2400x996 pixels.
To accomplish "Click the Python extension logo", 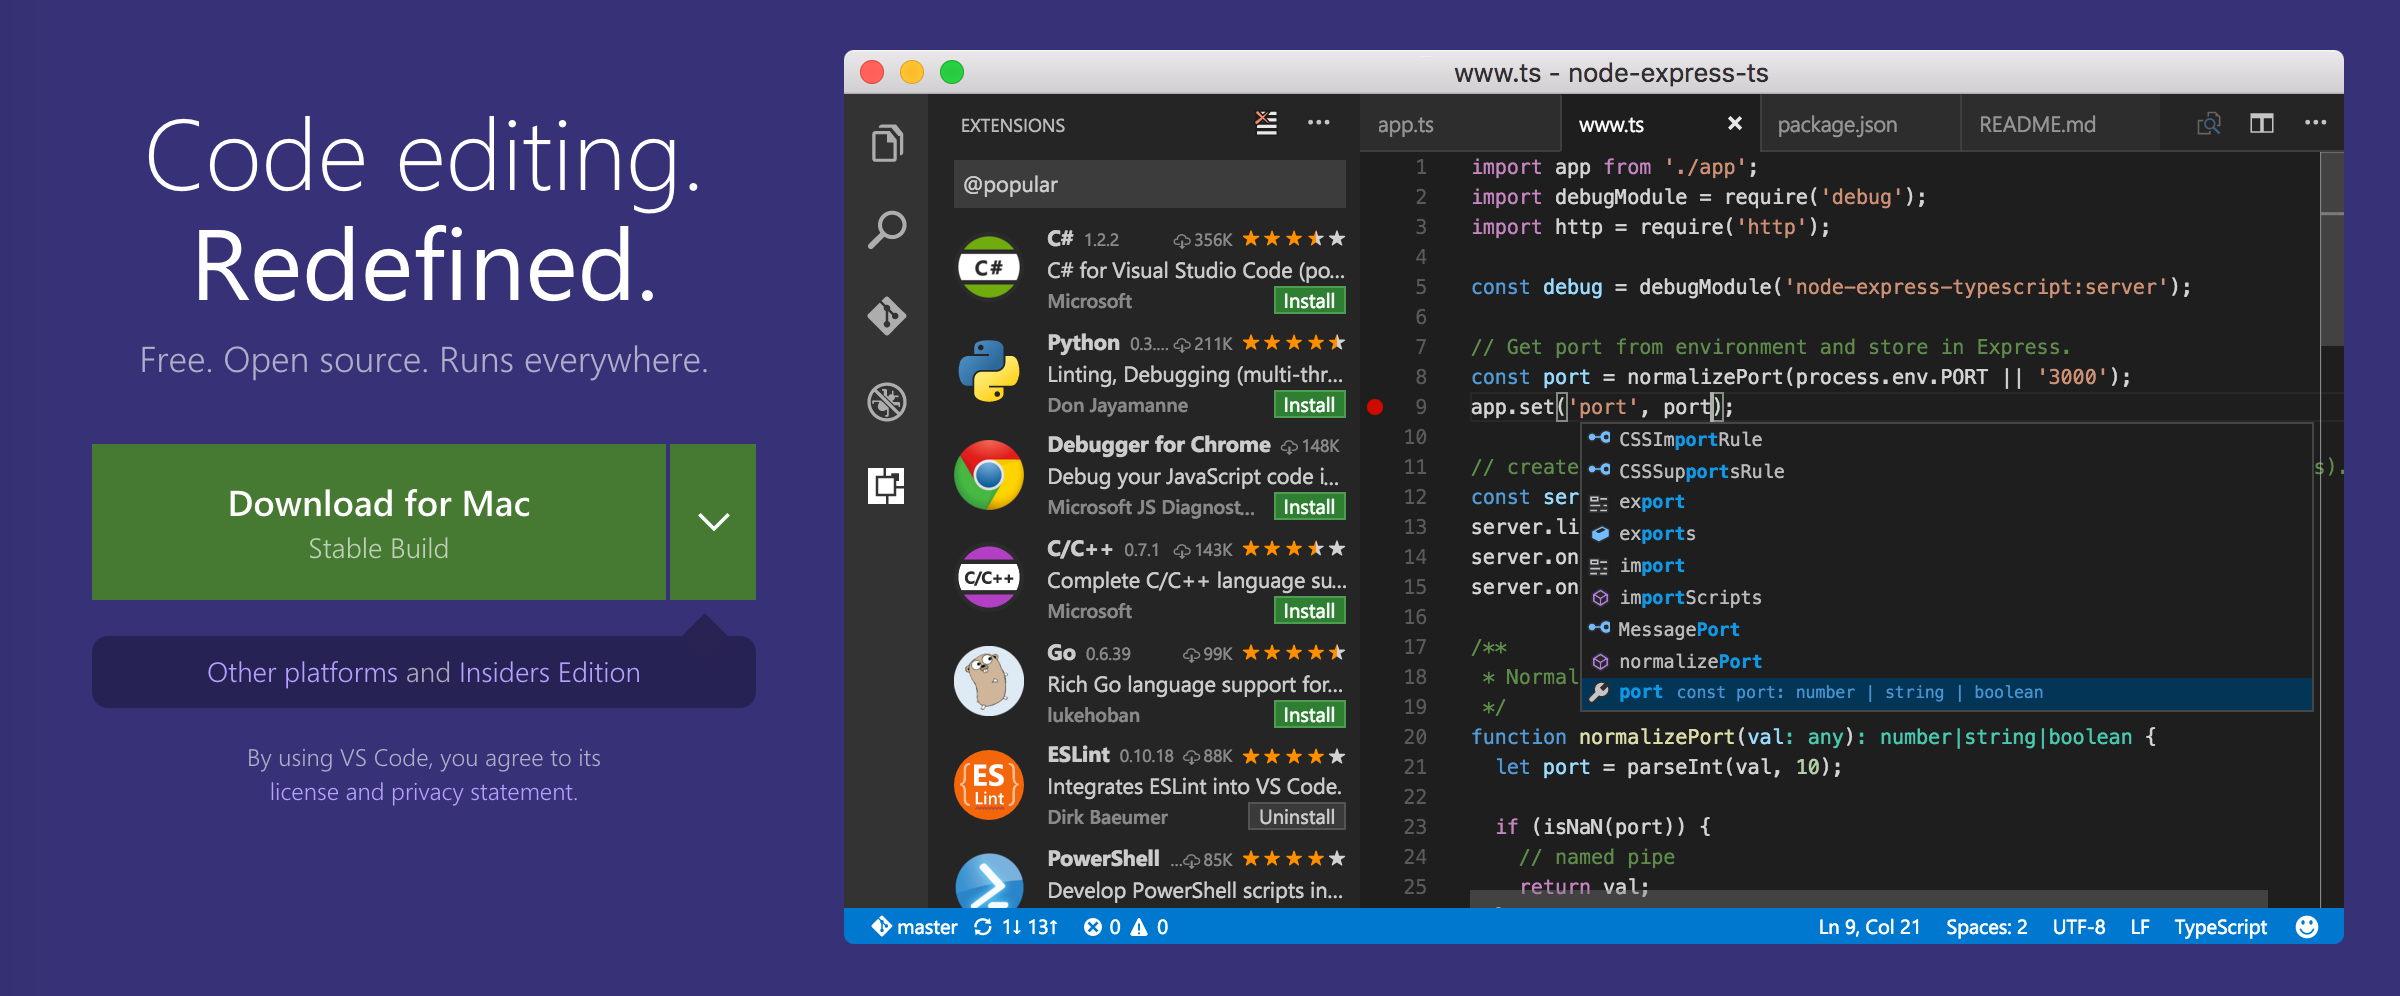I will click(989, 371).
